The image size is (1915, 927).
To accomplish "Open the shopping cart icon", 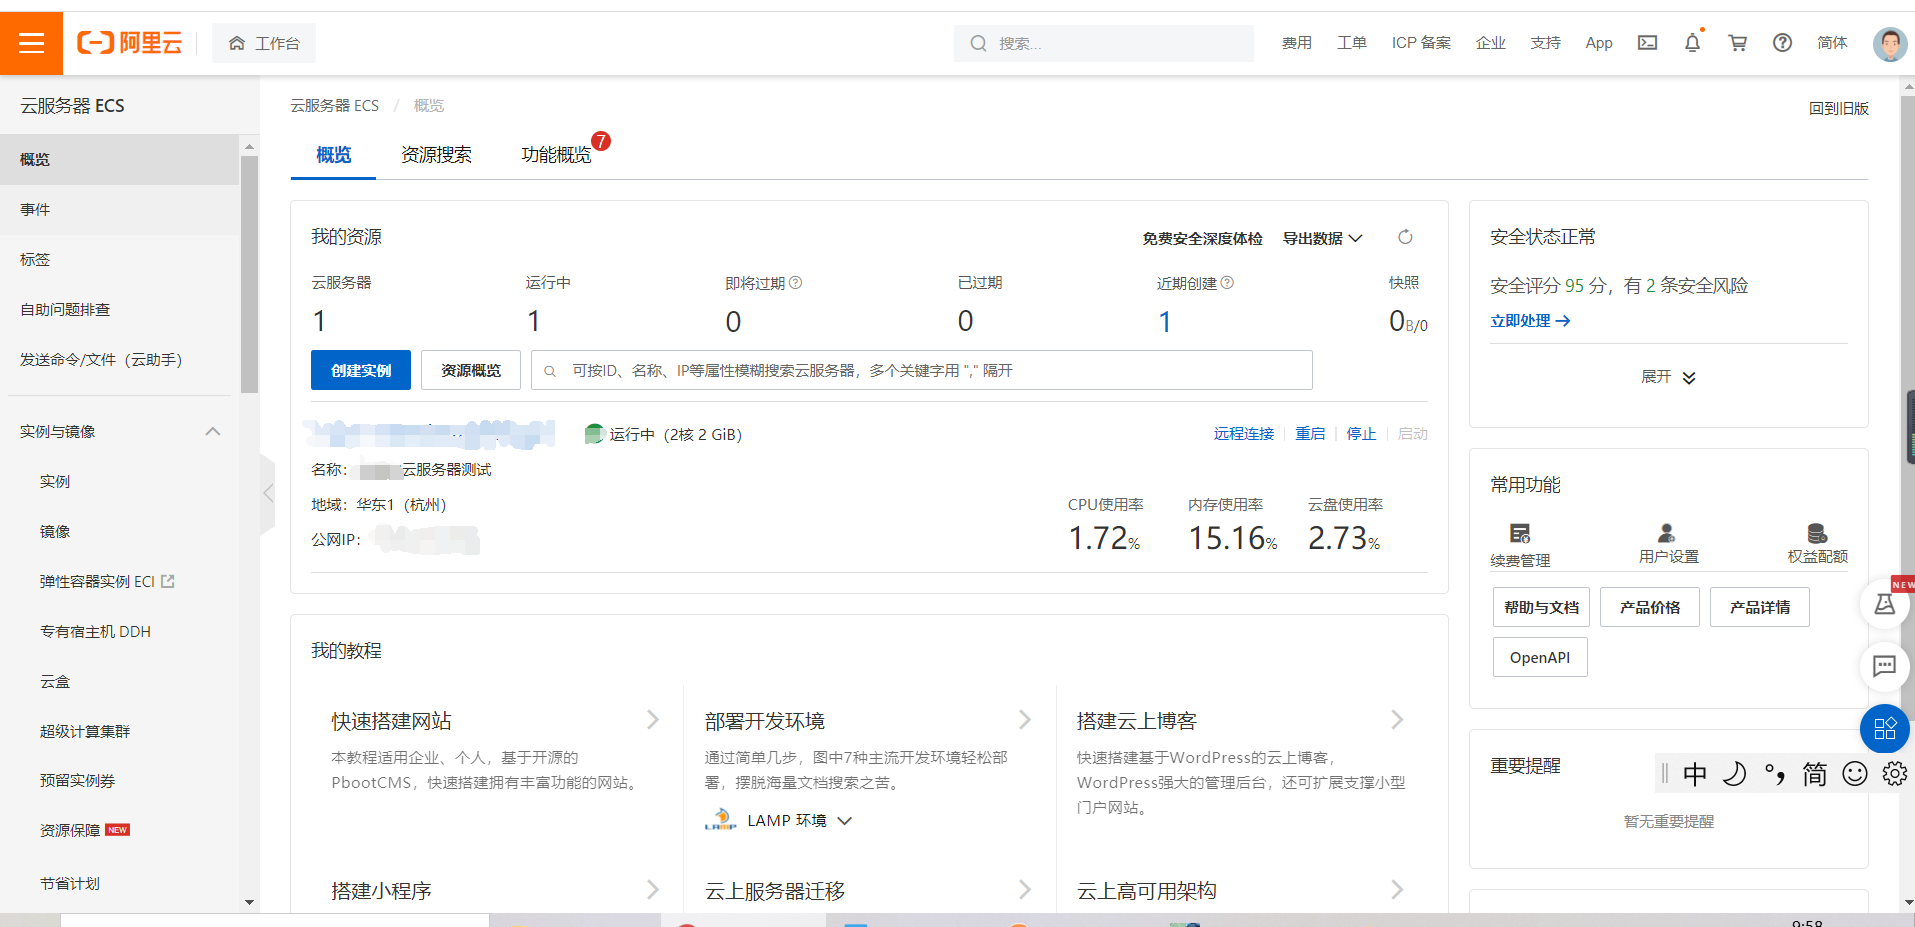I will coord(1738,43).
